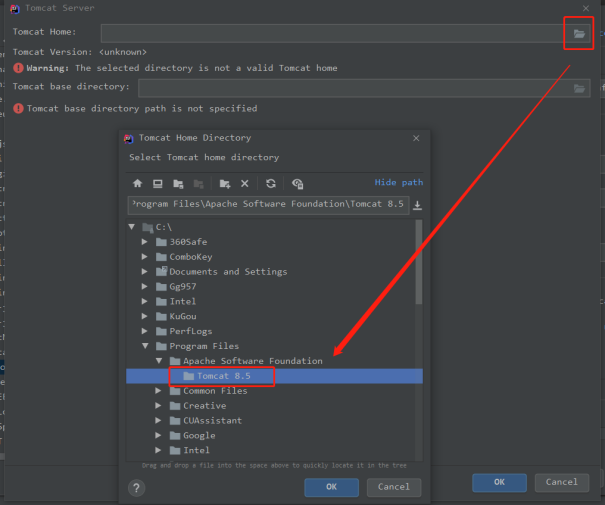
Task: Click OK in the Tomcat Server dialog
Action: coord(499,482)
